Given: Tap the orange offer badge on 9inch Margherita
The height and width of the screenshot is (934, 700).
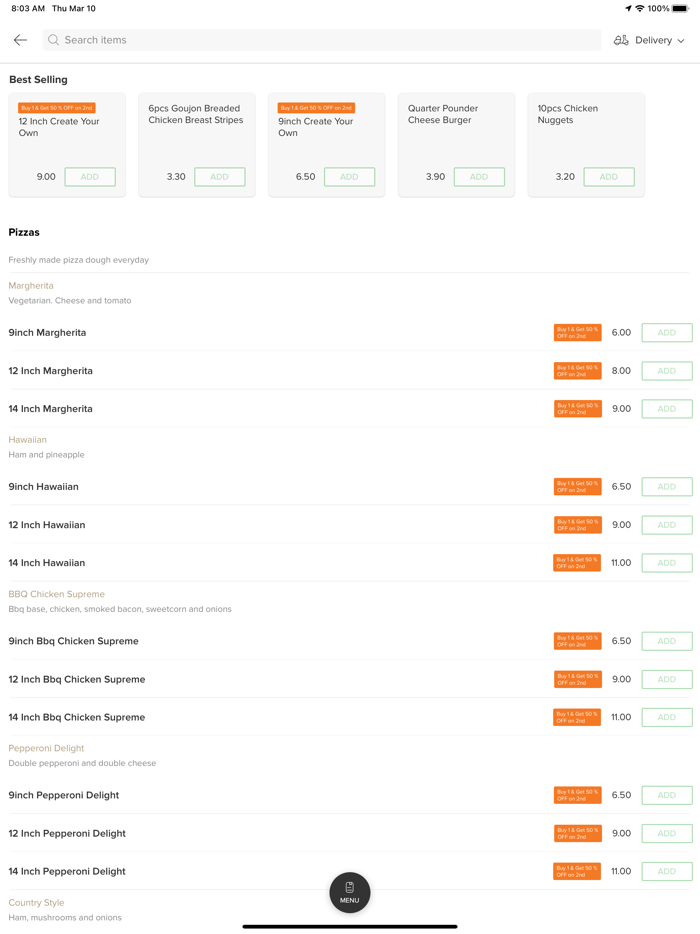Looking at the screenshot, I should (x=577, y=332).
